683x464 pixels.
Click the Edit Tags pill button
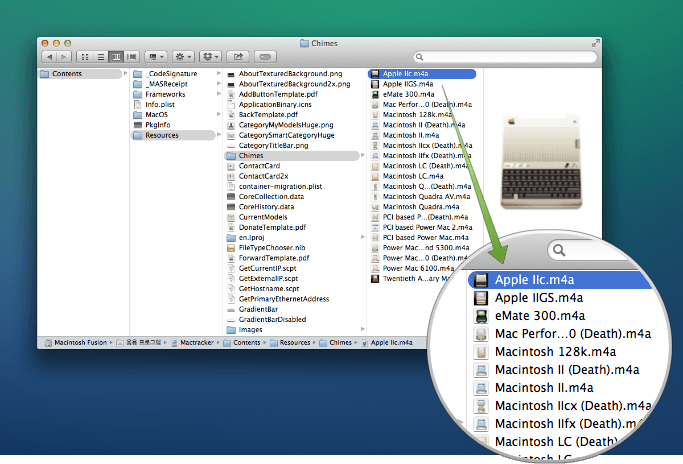tap(265, 57)
